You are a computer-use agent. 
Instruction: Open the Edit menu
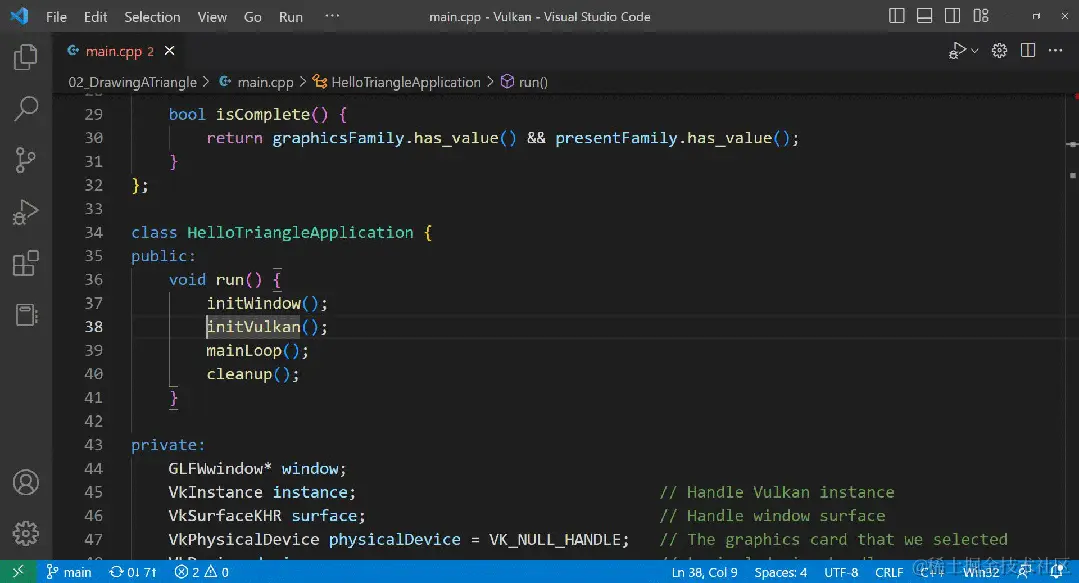tap(95, 17)
